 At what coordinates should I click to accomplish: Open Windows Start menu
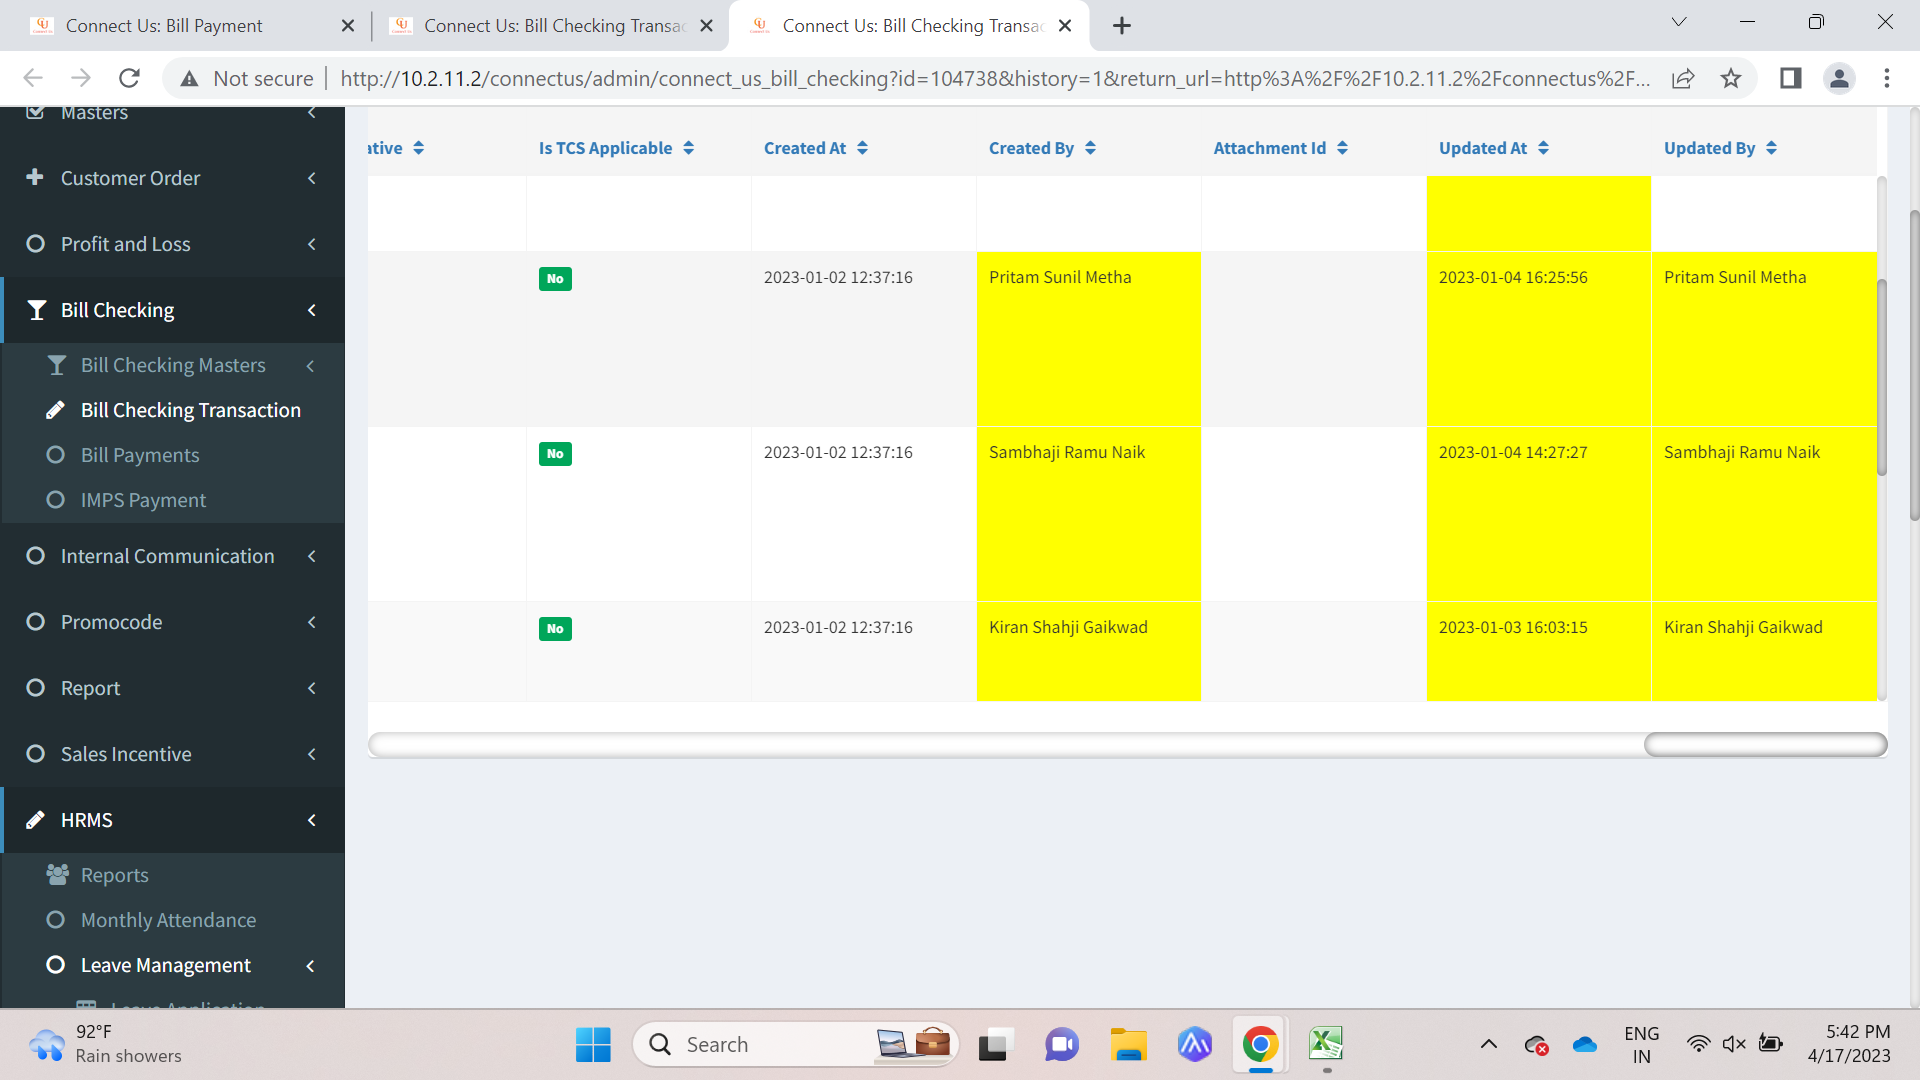coord(593,1044)
